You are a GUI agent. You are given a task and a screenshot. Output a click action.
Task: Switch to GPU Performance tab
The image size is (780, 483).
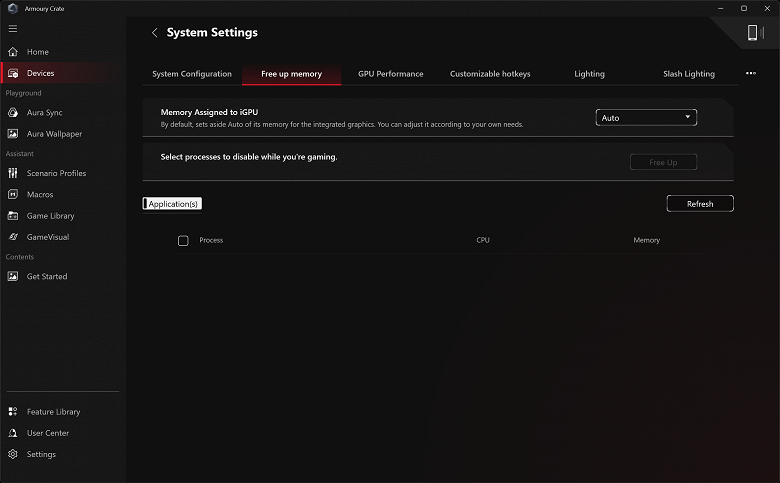tap(390, 74)
